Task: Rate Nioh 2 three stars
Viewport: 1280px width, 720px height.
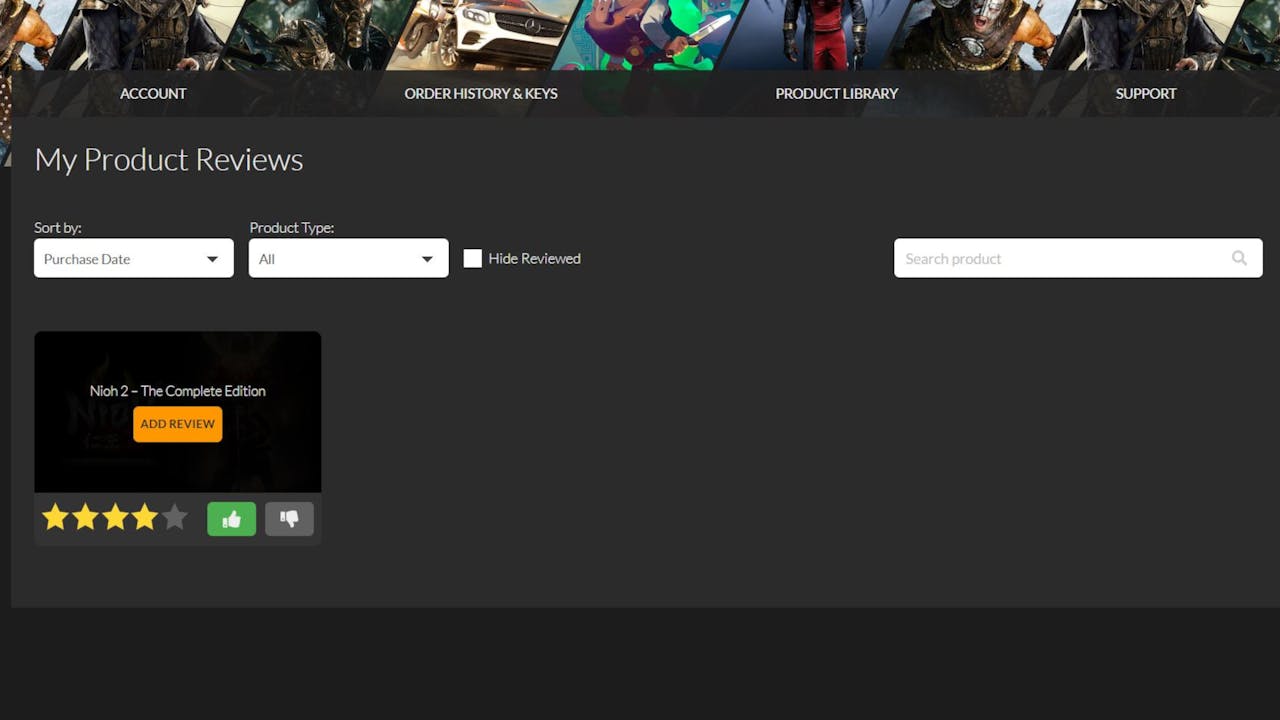Action: (x=115, y=517)
